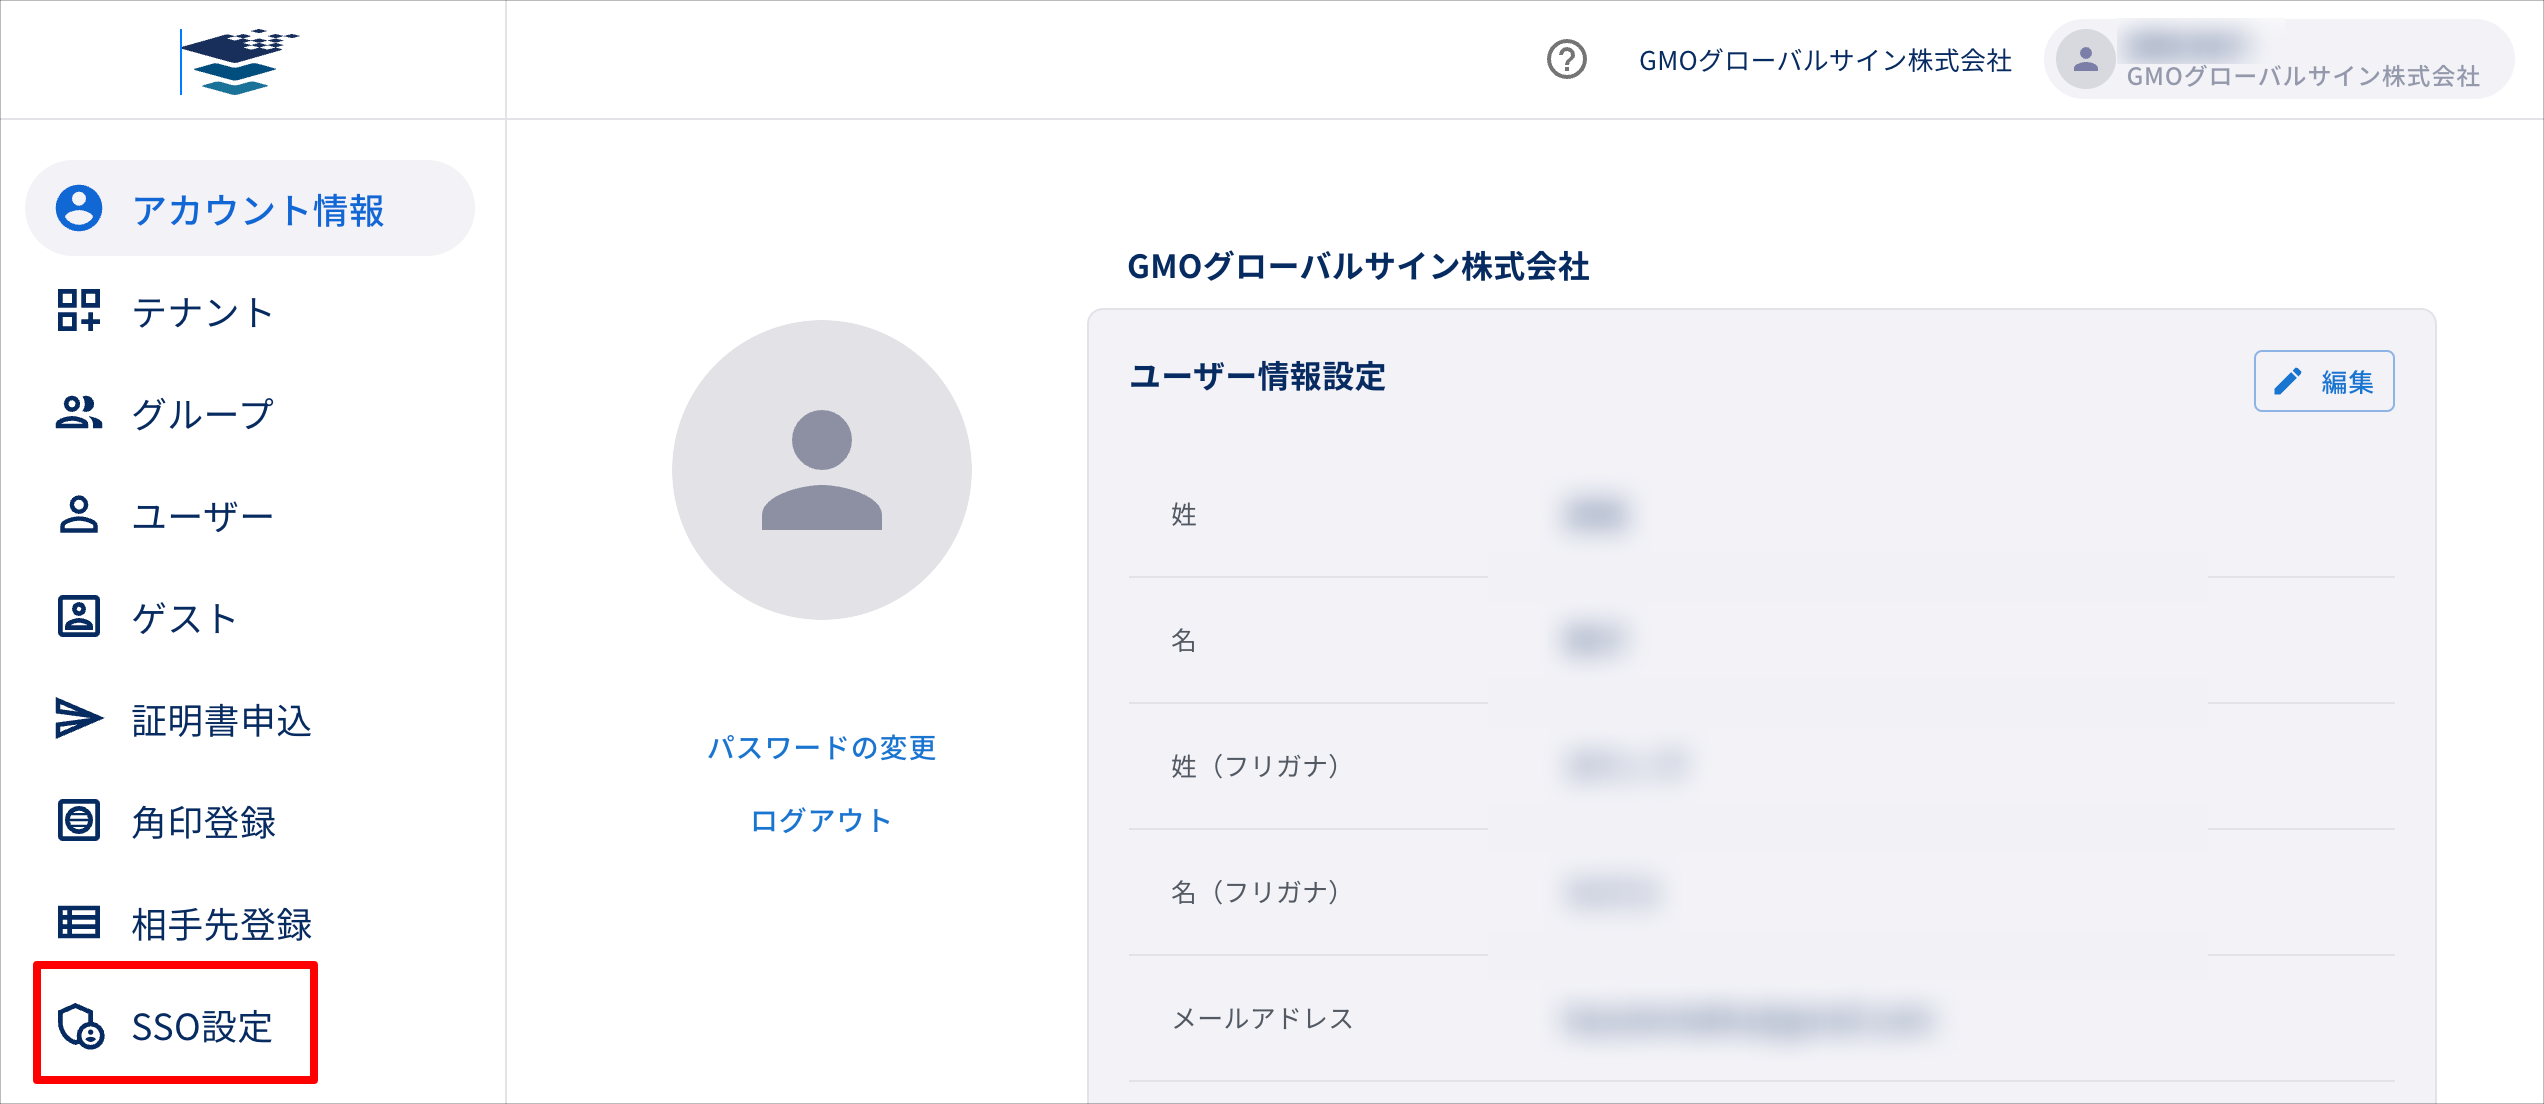This screenshot has width=2544, height=1104.
Task: Select 角印登録 in sidebar
Action: click(x=250, y=821)
